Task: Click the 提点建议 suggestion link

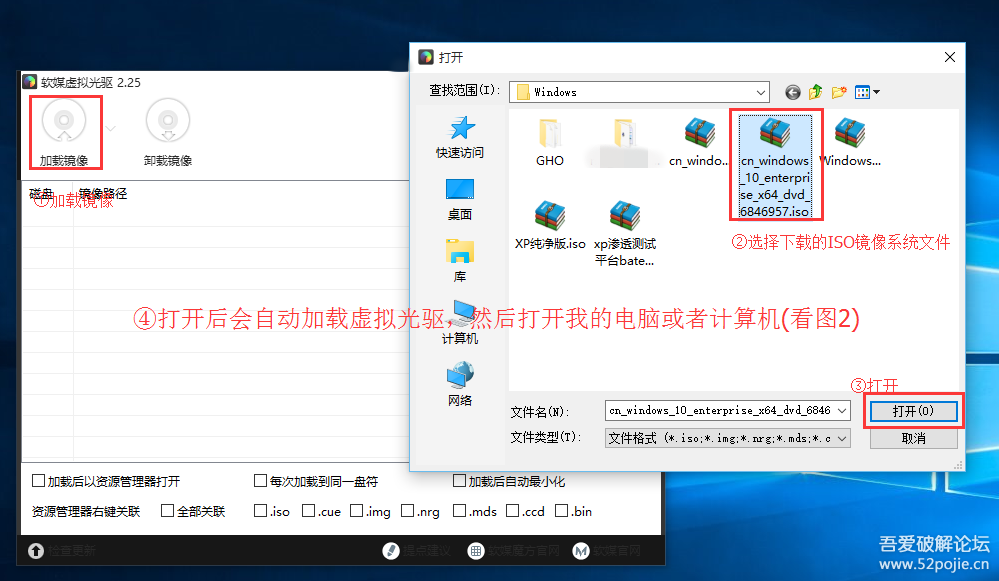Action: pyautogui.click(x=417, y=551)
